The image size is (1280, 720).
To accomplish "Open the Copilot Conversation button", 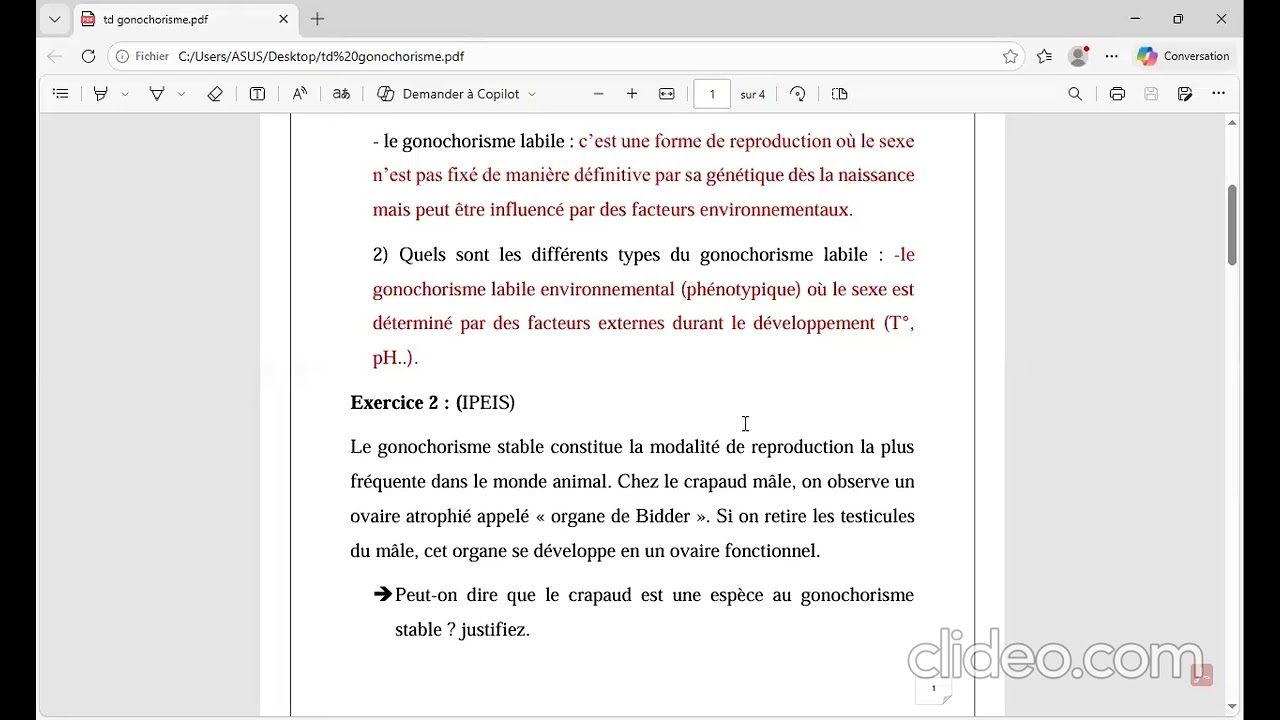I will click(x=1184, y=56).
